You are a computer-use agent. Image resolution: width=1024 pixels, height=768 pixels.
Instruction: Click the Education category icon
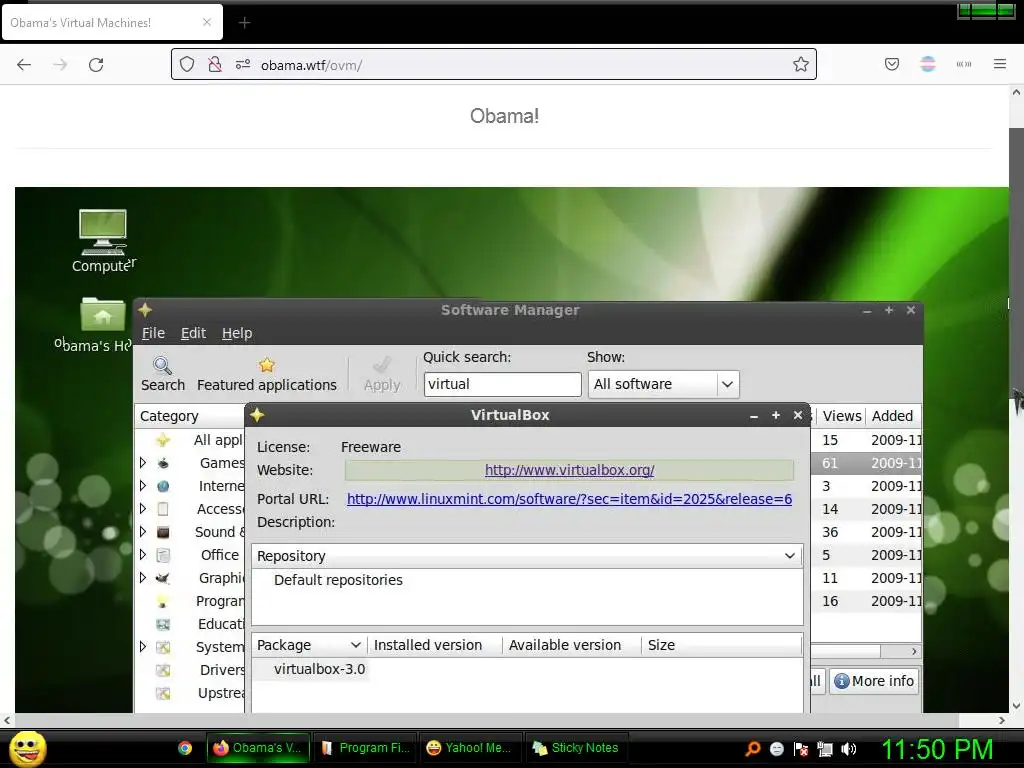163,624
